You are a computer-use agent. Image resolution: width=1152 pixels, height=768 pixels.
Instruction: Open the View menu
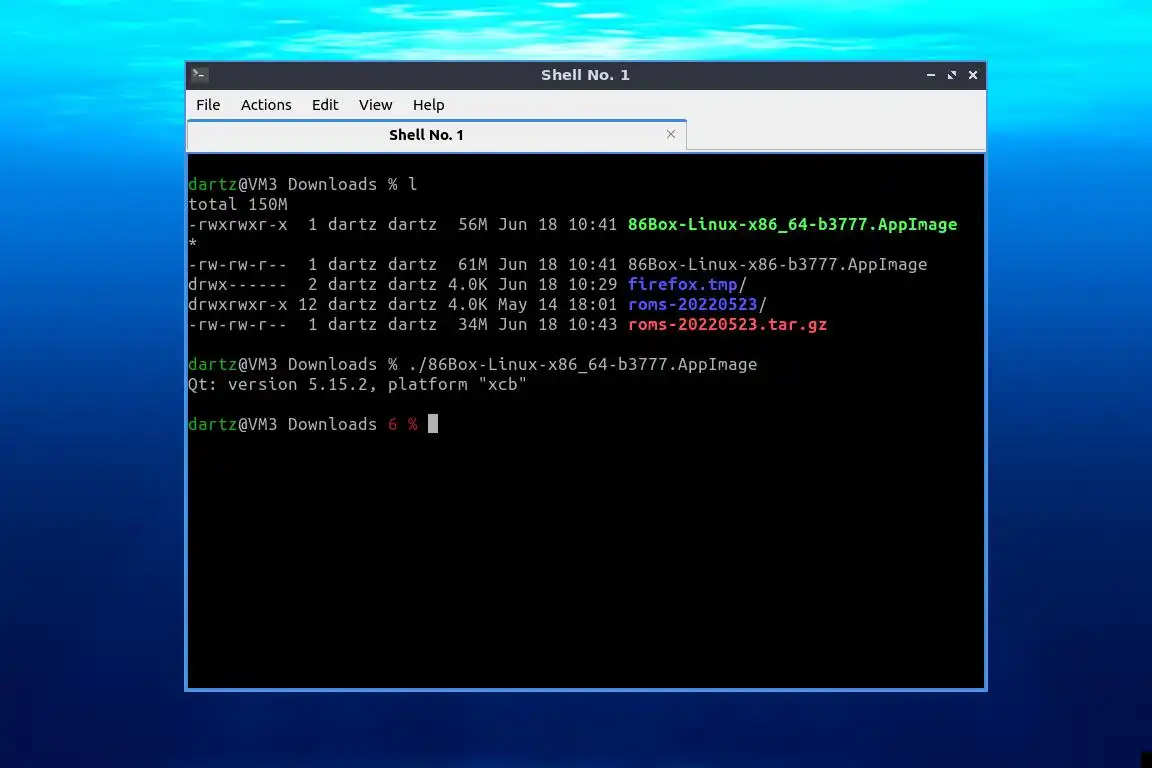click(375, 105)
